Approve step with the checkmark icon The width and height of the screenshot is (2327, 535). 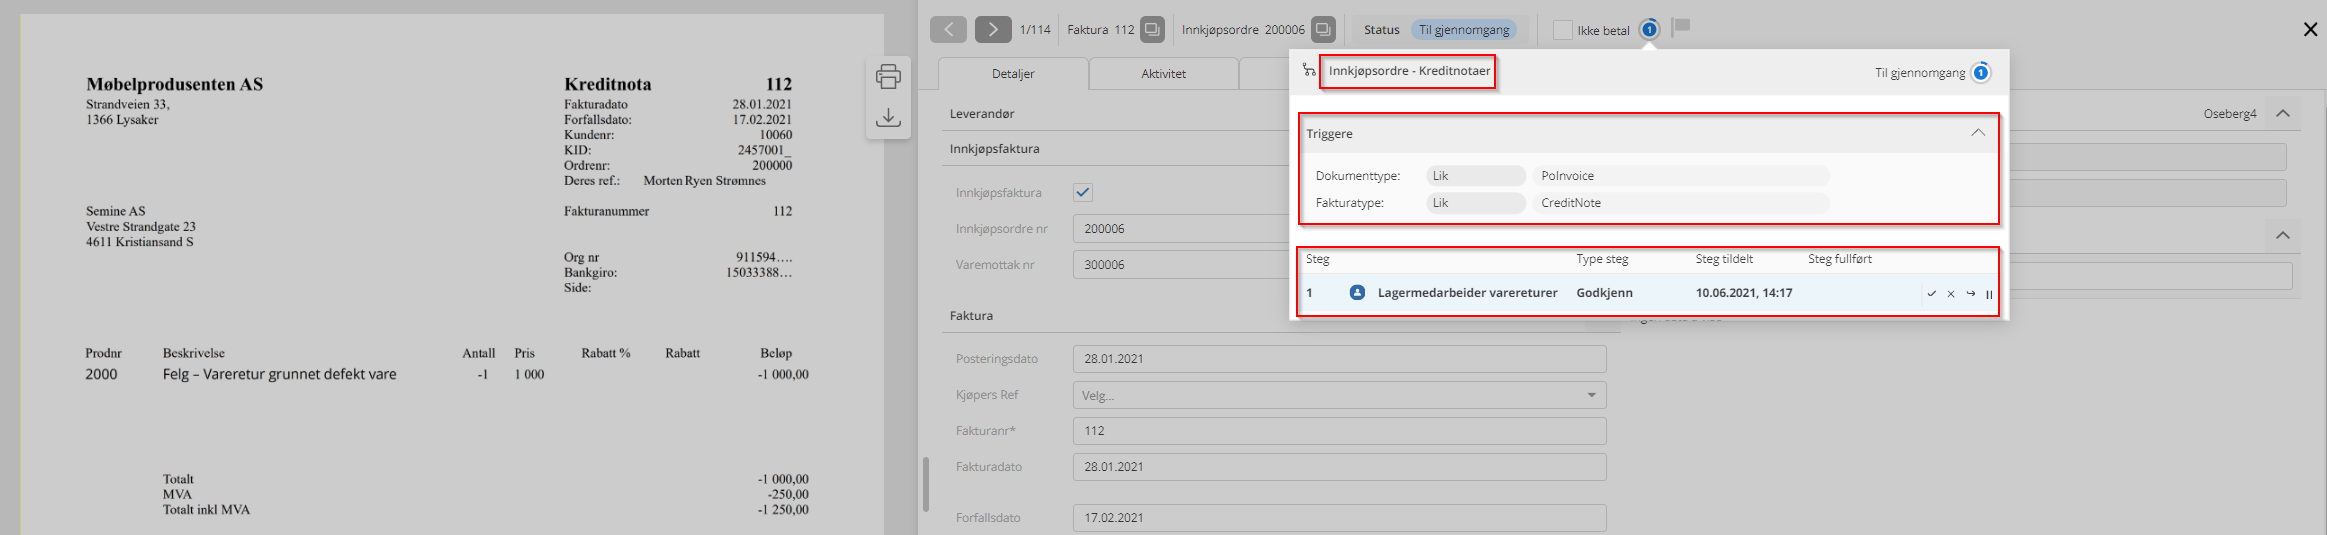[x=1931, y=294]
